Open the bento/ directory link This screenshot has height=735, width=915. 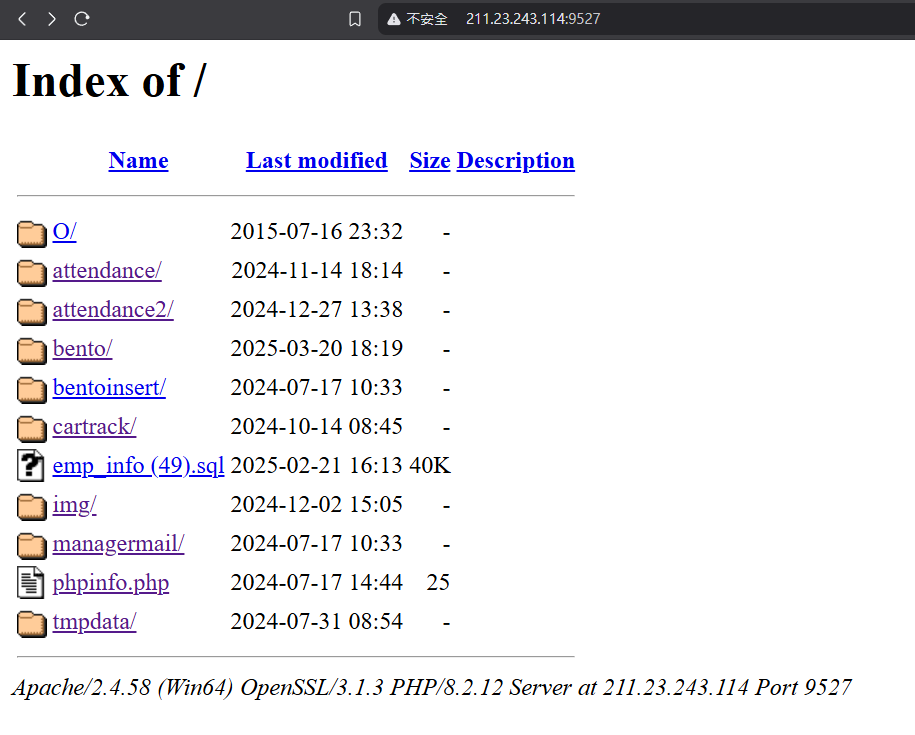click(x=82, y=349)
